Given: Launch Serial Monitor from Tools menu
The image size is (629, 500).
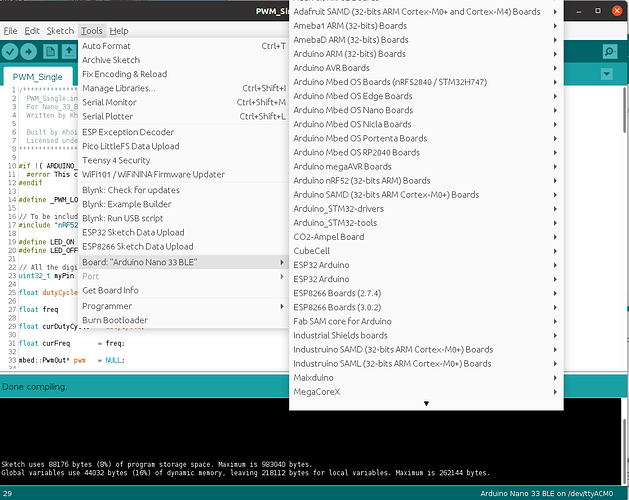Looking at the screenshot, I should [x=184, y=102].
